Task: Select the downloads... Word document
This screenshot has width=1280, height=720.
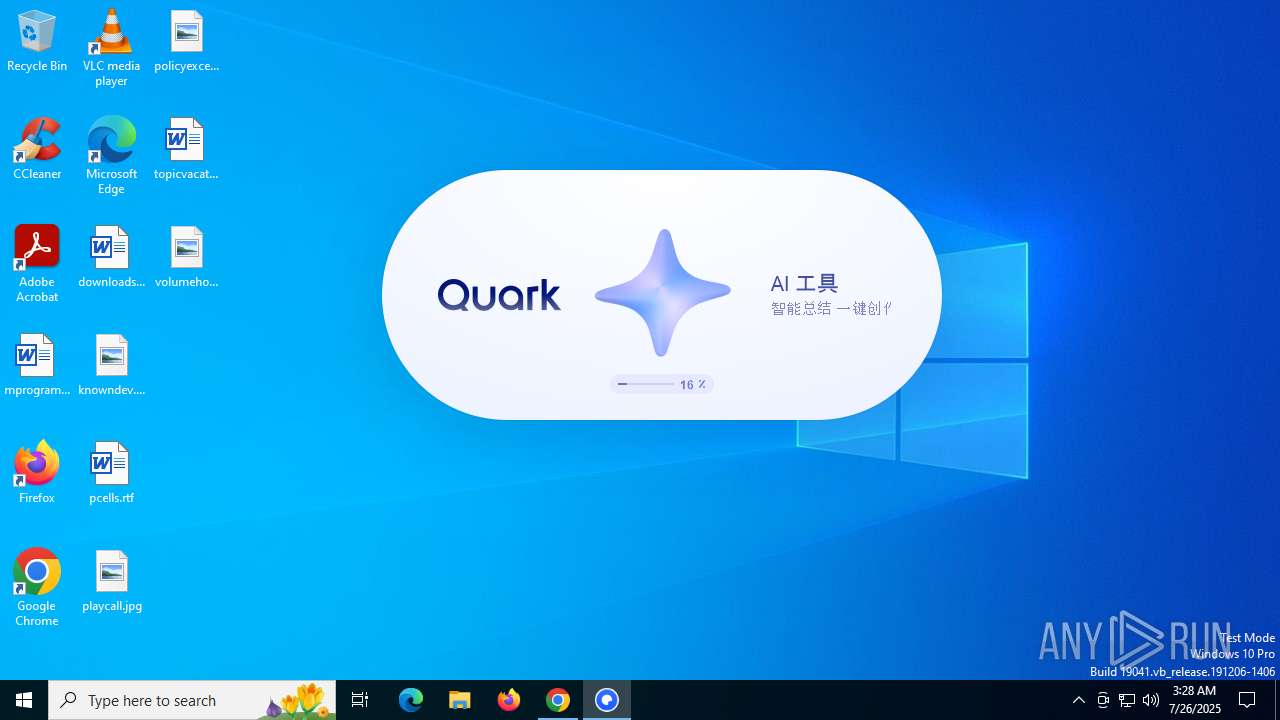Action: [x=111, y=257]
